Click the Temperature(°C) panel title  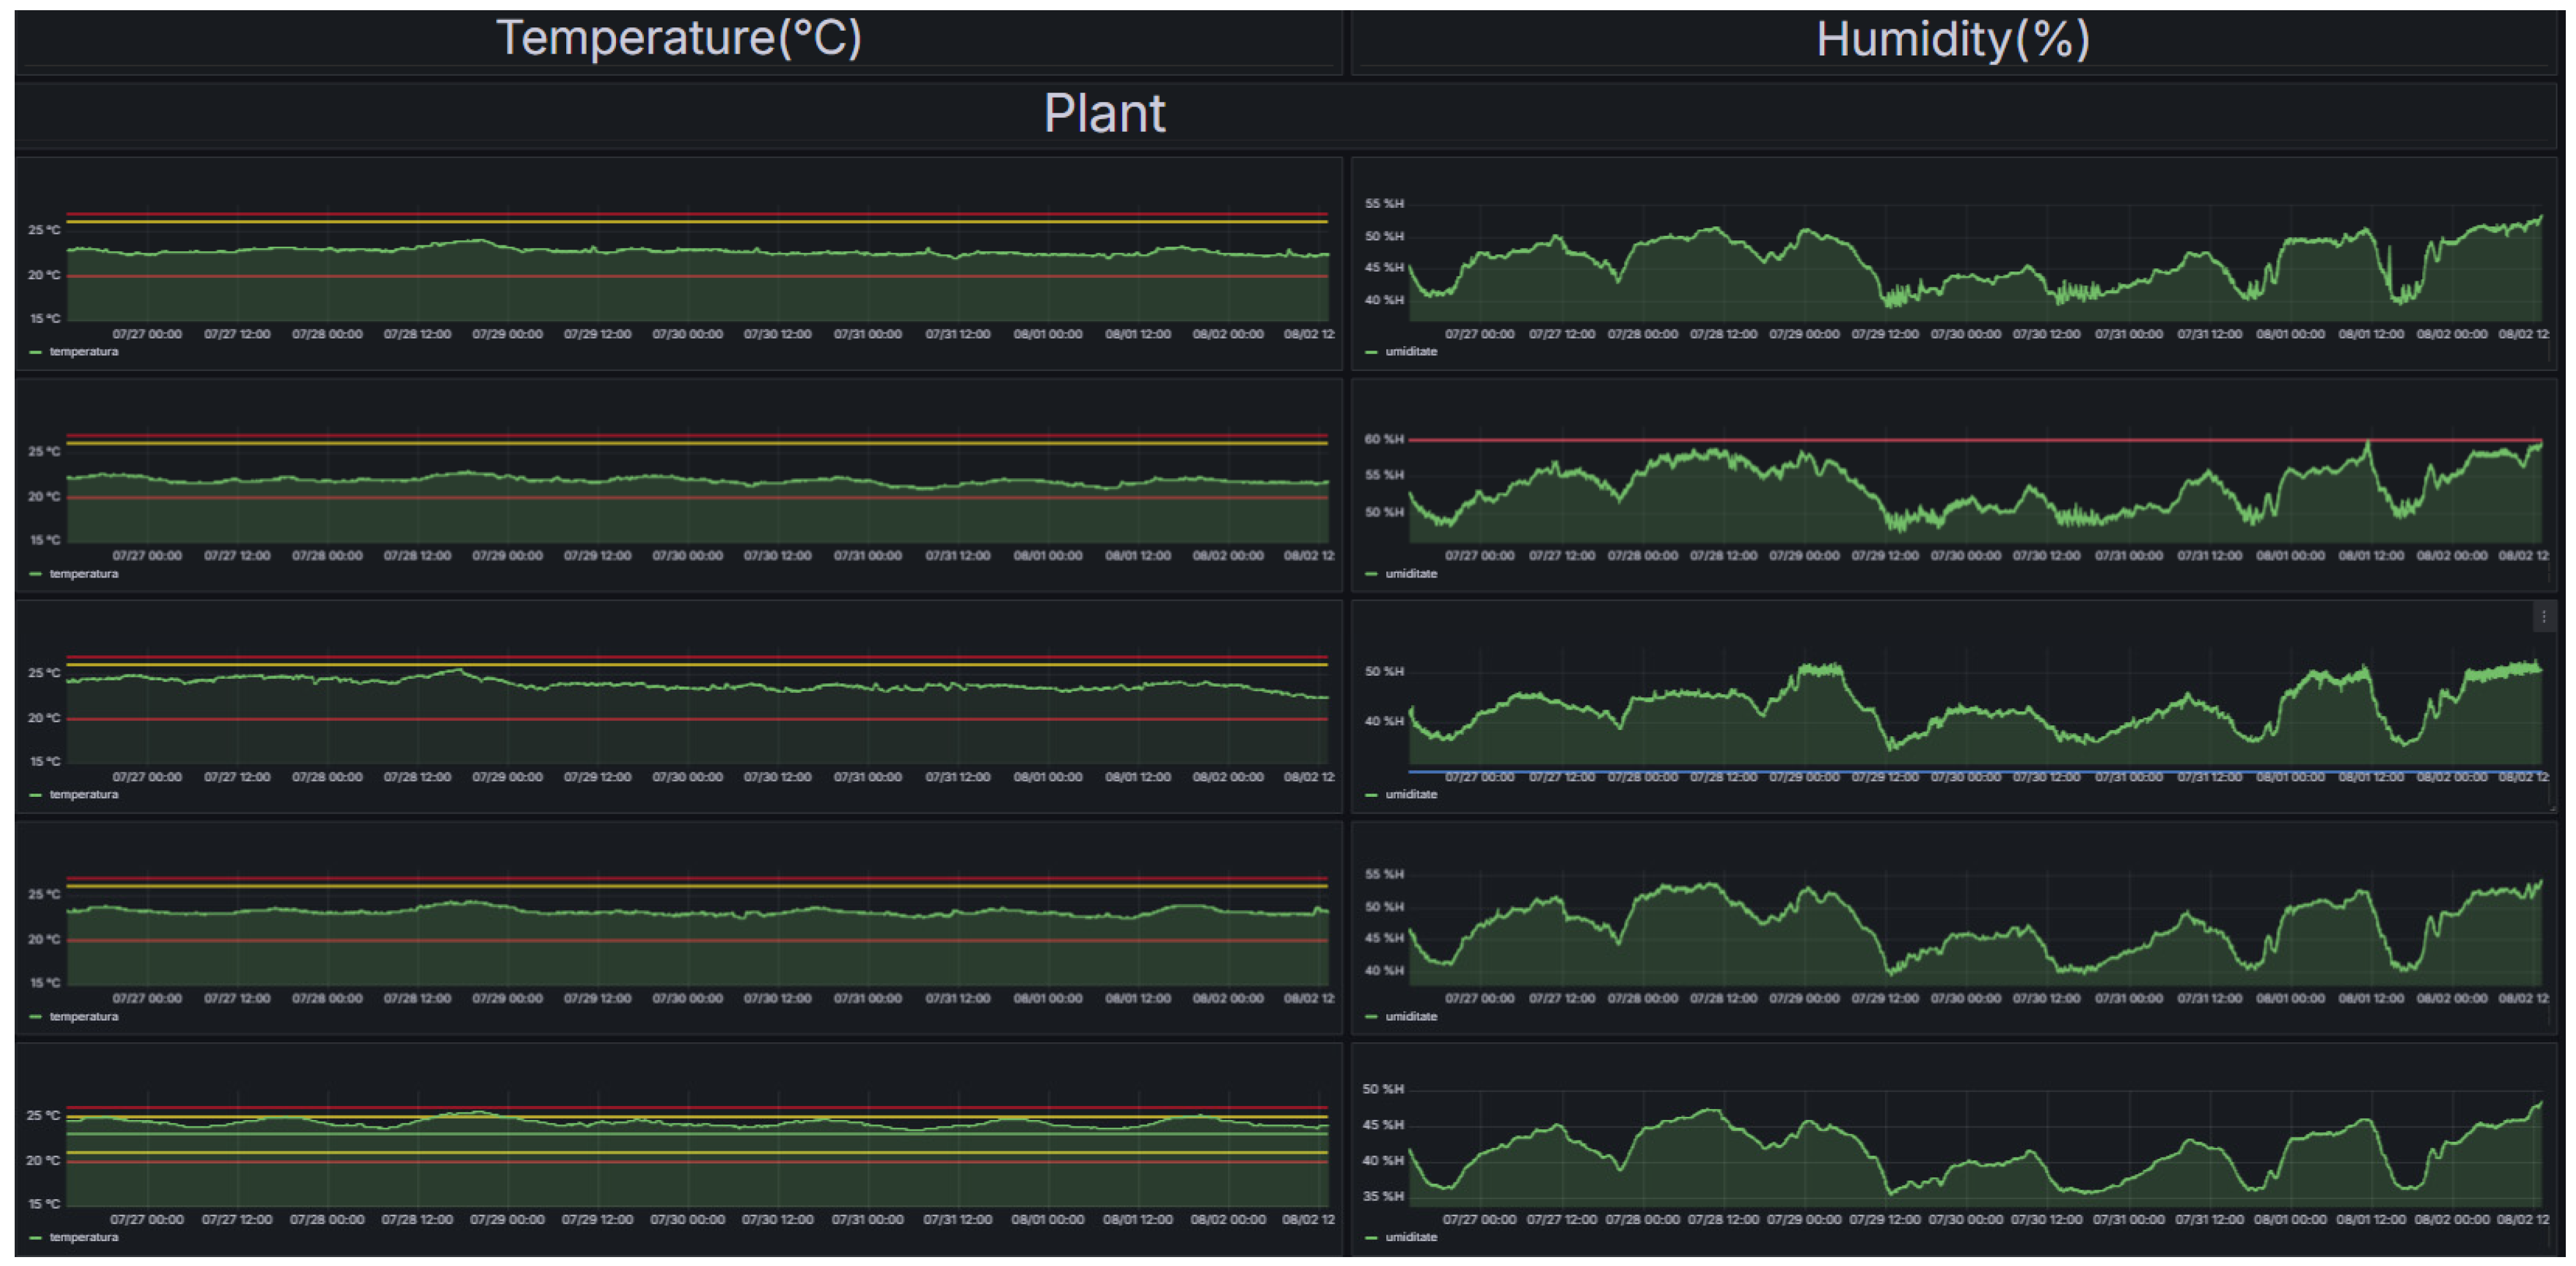click(678, 38)
